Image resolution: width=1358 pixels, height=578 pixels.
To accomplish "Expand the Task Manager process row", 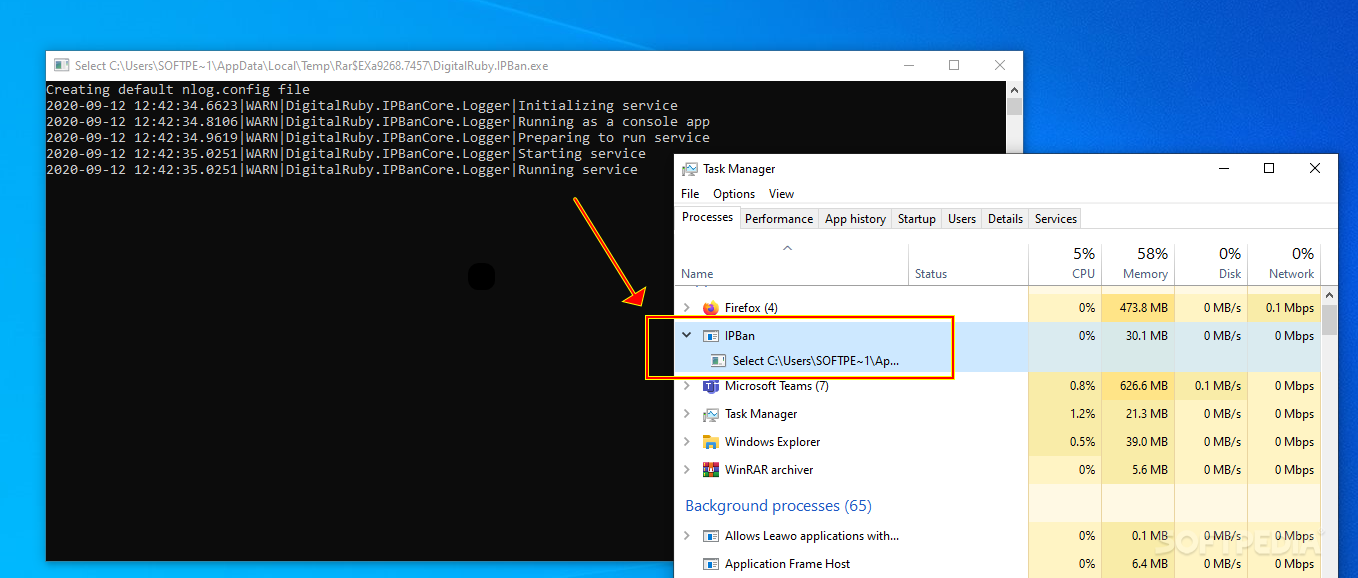I will click(686, 414).
